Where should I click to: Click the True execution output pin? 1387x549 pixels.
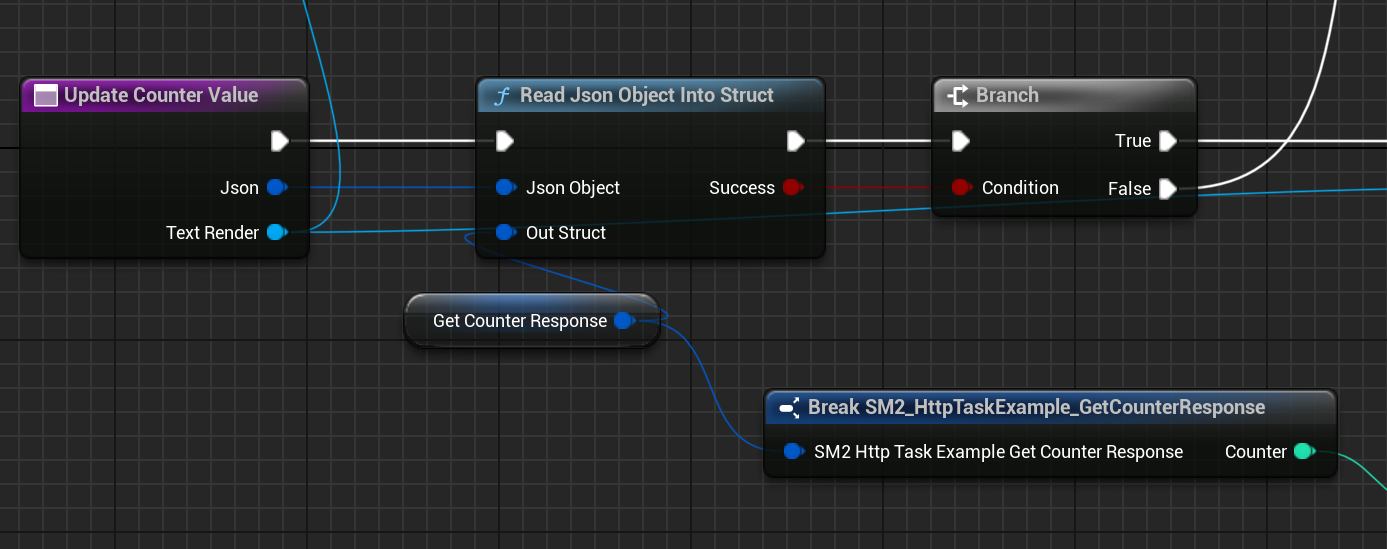coord(1167,141)
